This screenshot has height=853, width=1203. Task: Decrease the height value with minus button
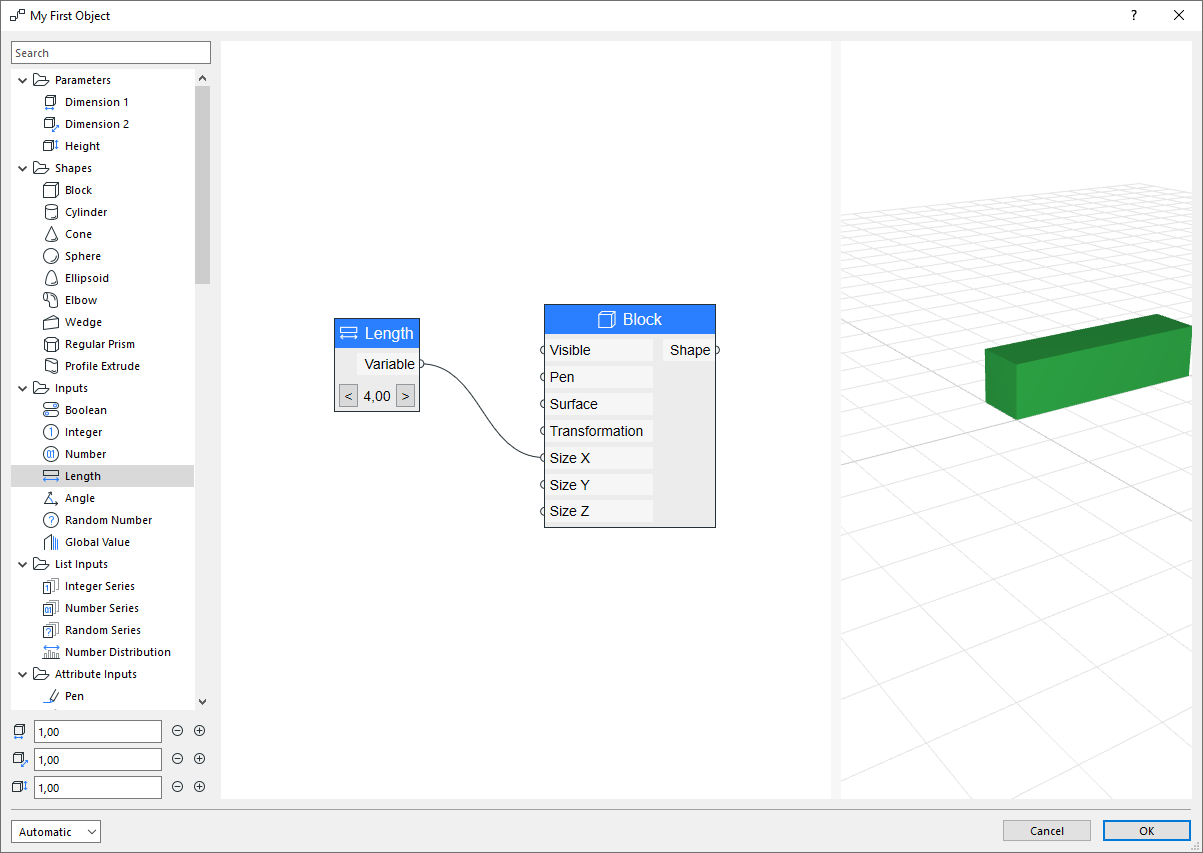click(177, 787)
